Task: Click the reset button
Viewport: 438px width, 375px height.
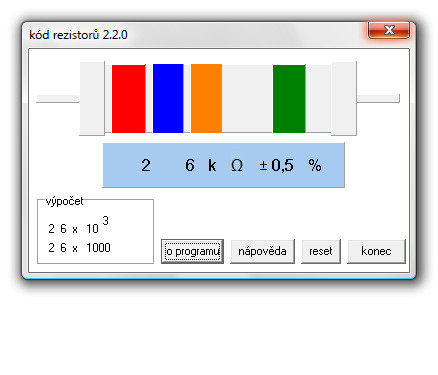Action: (x=321, y=251)
